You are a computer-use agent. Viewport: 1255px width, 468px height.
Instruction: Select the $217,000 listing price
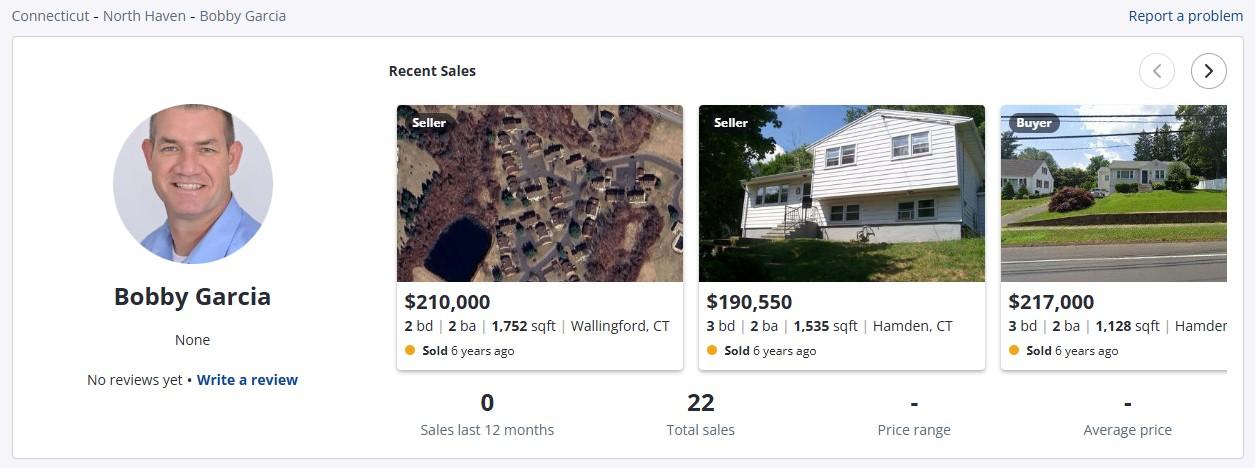[1051, 302]
